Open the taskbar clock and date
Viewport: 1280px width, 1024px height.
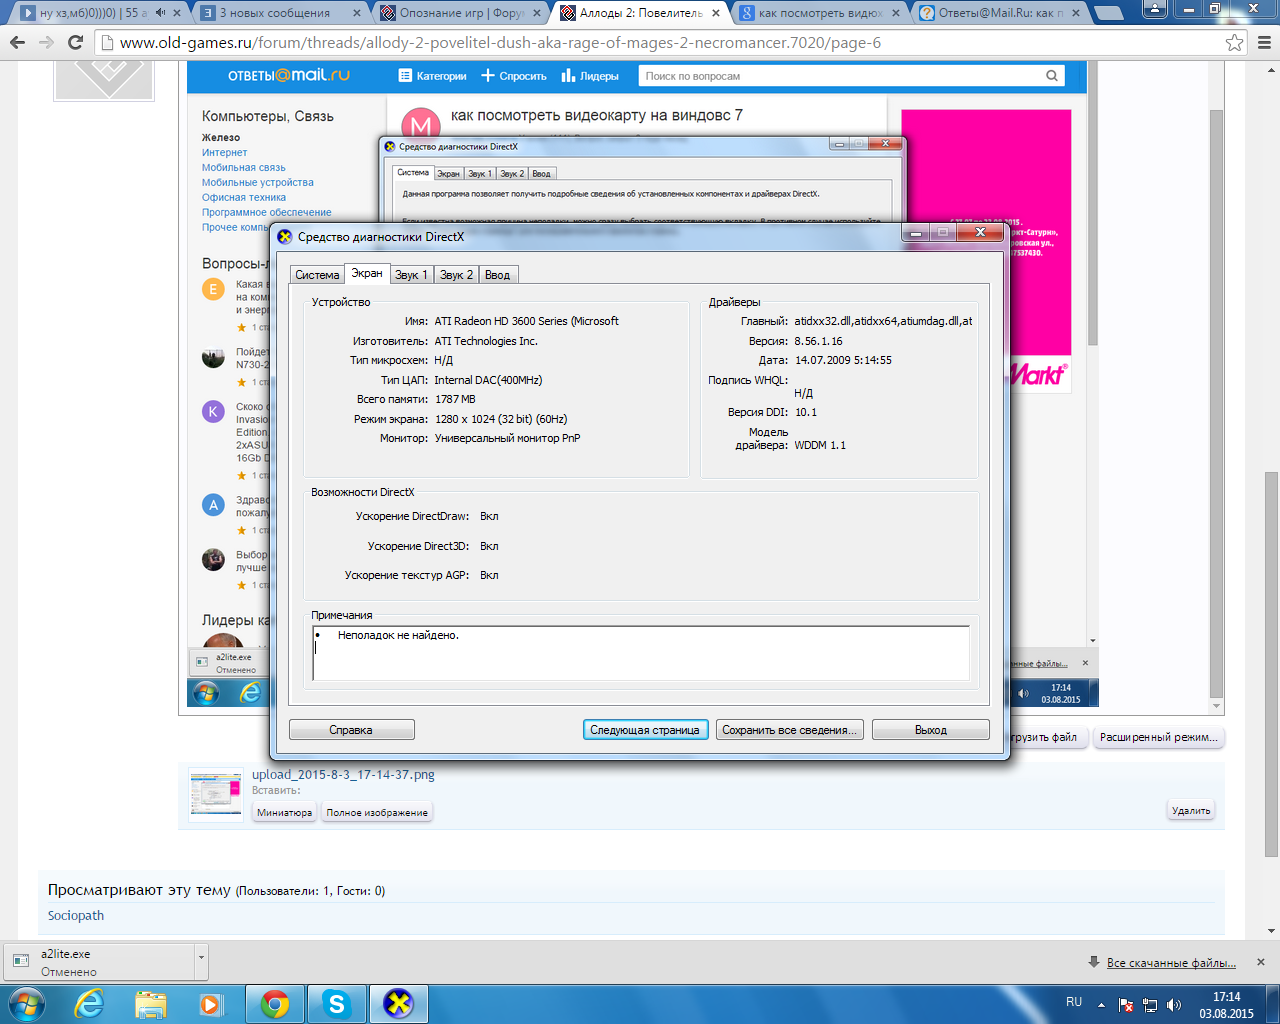pyautogui.click(x=1226, y=1005)
